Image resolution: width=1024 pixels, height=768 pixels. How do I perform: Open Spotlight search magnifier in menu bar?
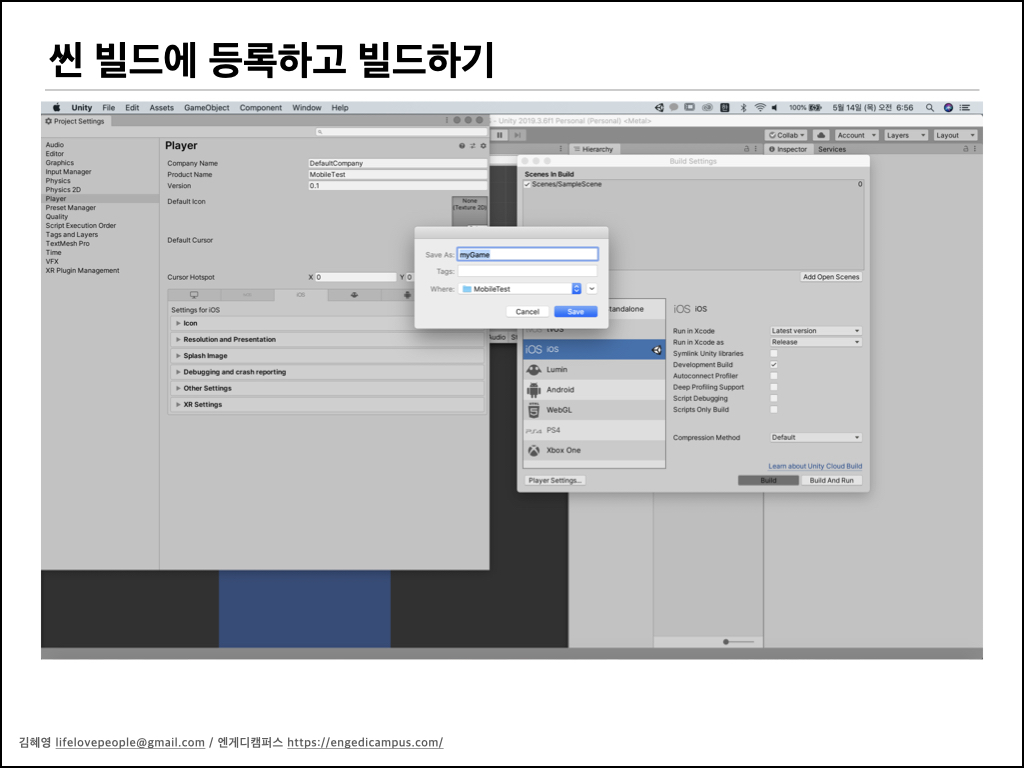929,108
